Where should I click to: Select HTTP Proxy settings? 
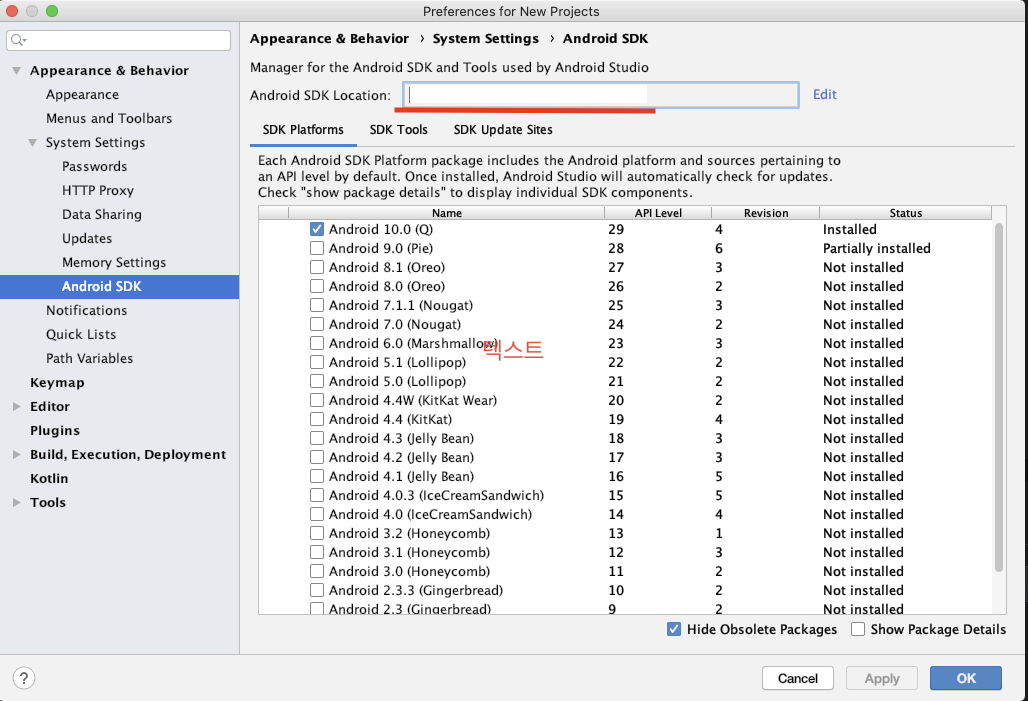98,190
